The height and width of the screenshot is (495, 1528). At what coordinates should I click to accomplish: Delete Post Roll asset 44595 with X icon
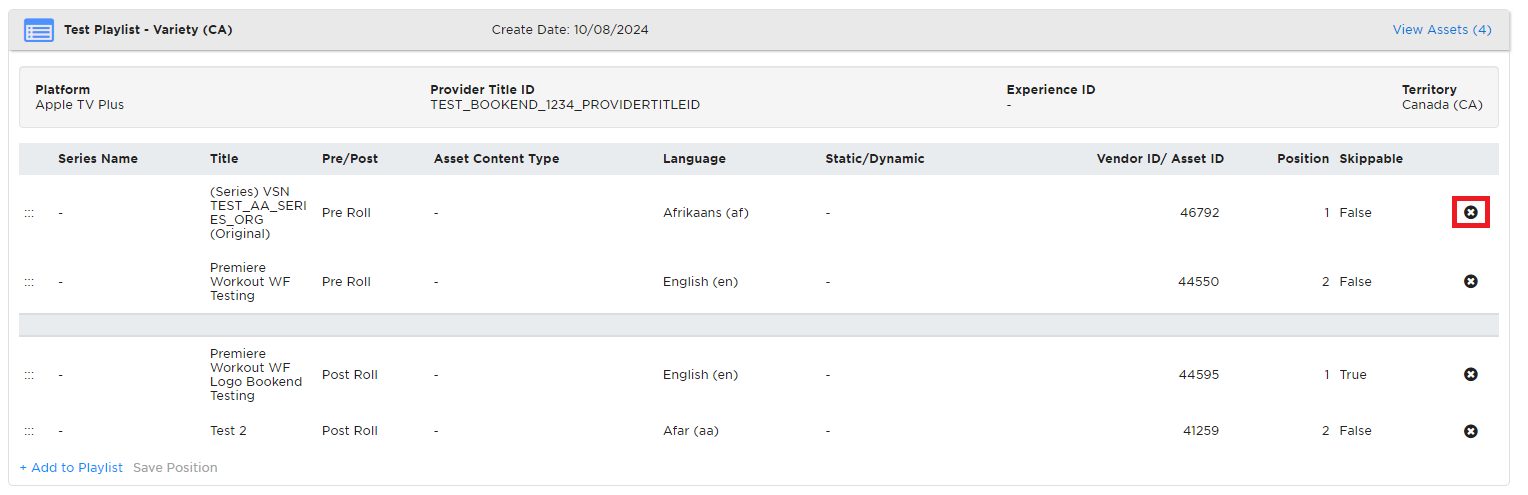1470,375
